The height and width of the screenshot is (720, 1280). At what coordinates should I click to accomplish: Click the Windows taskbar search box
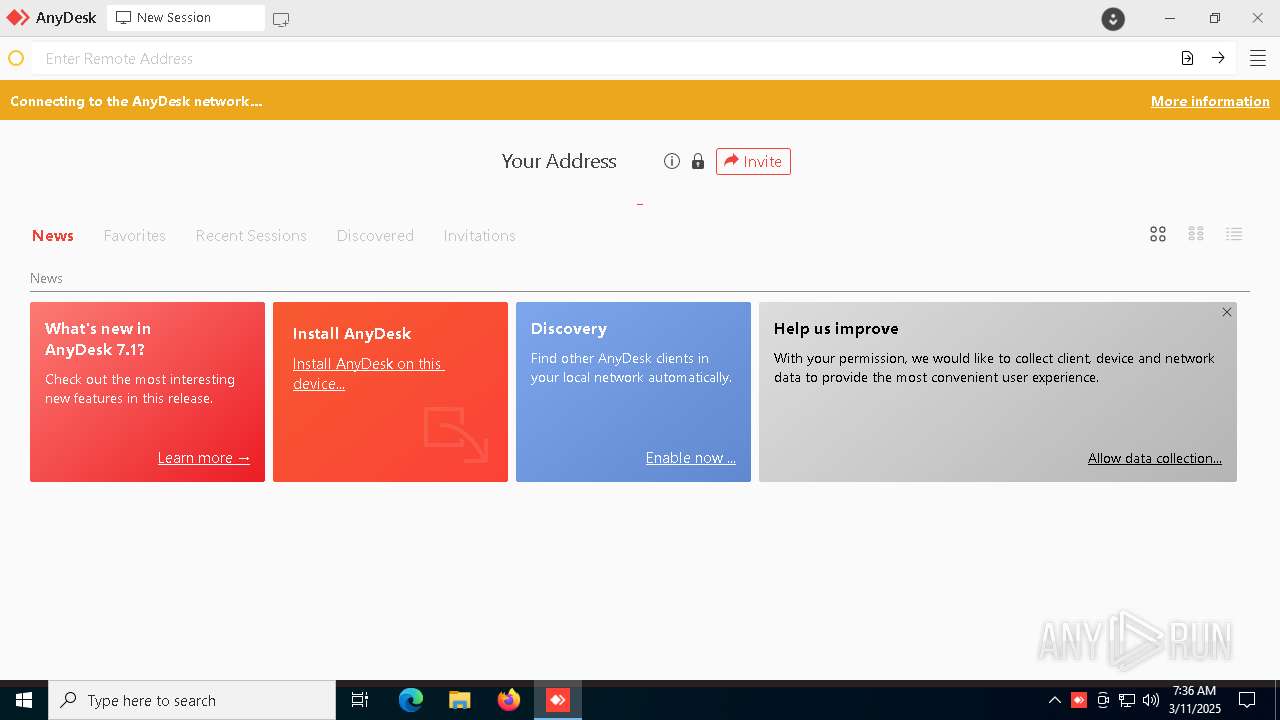point(192,700)
